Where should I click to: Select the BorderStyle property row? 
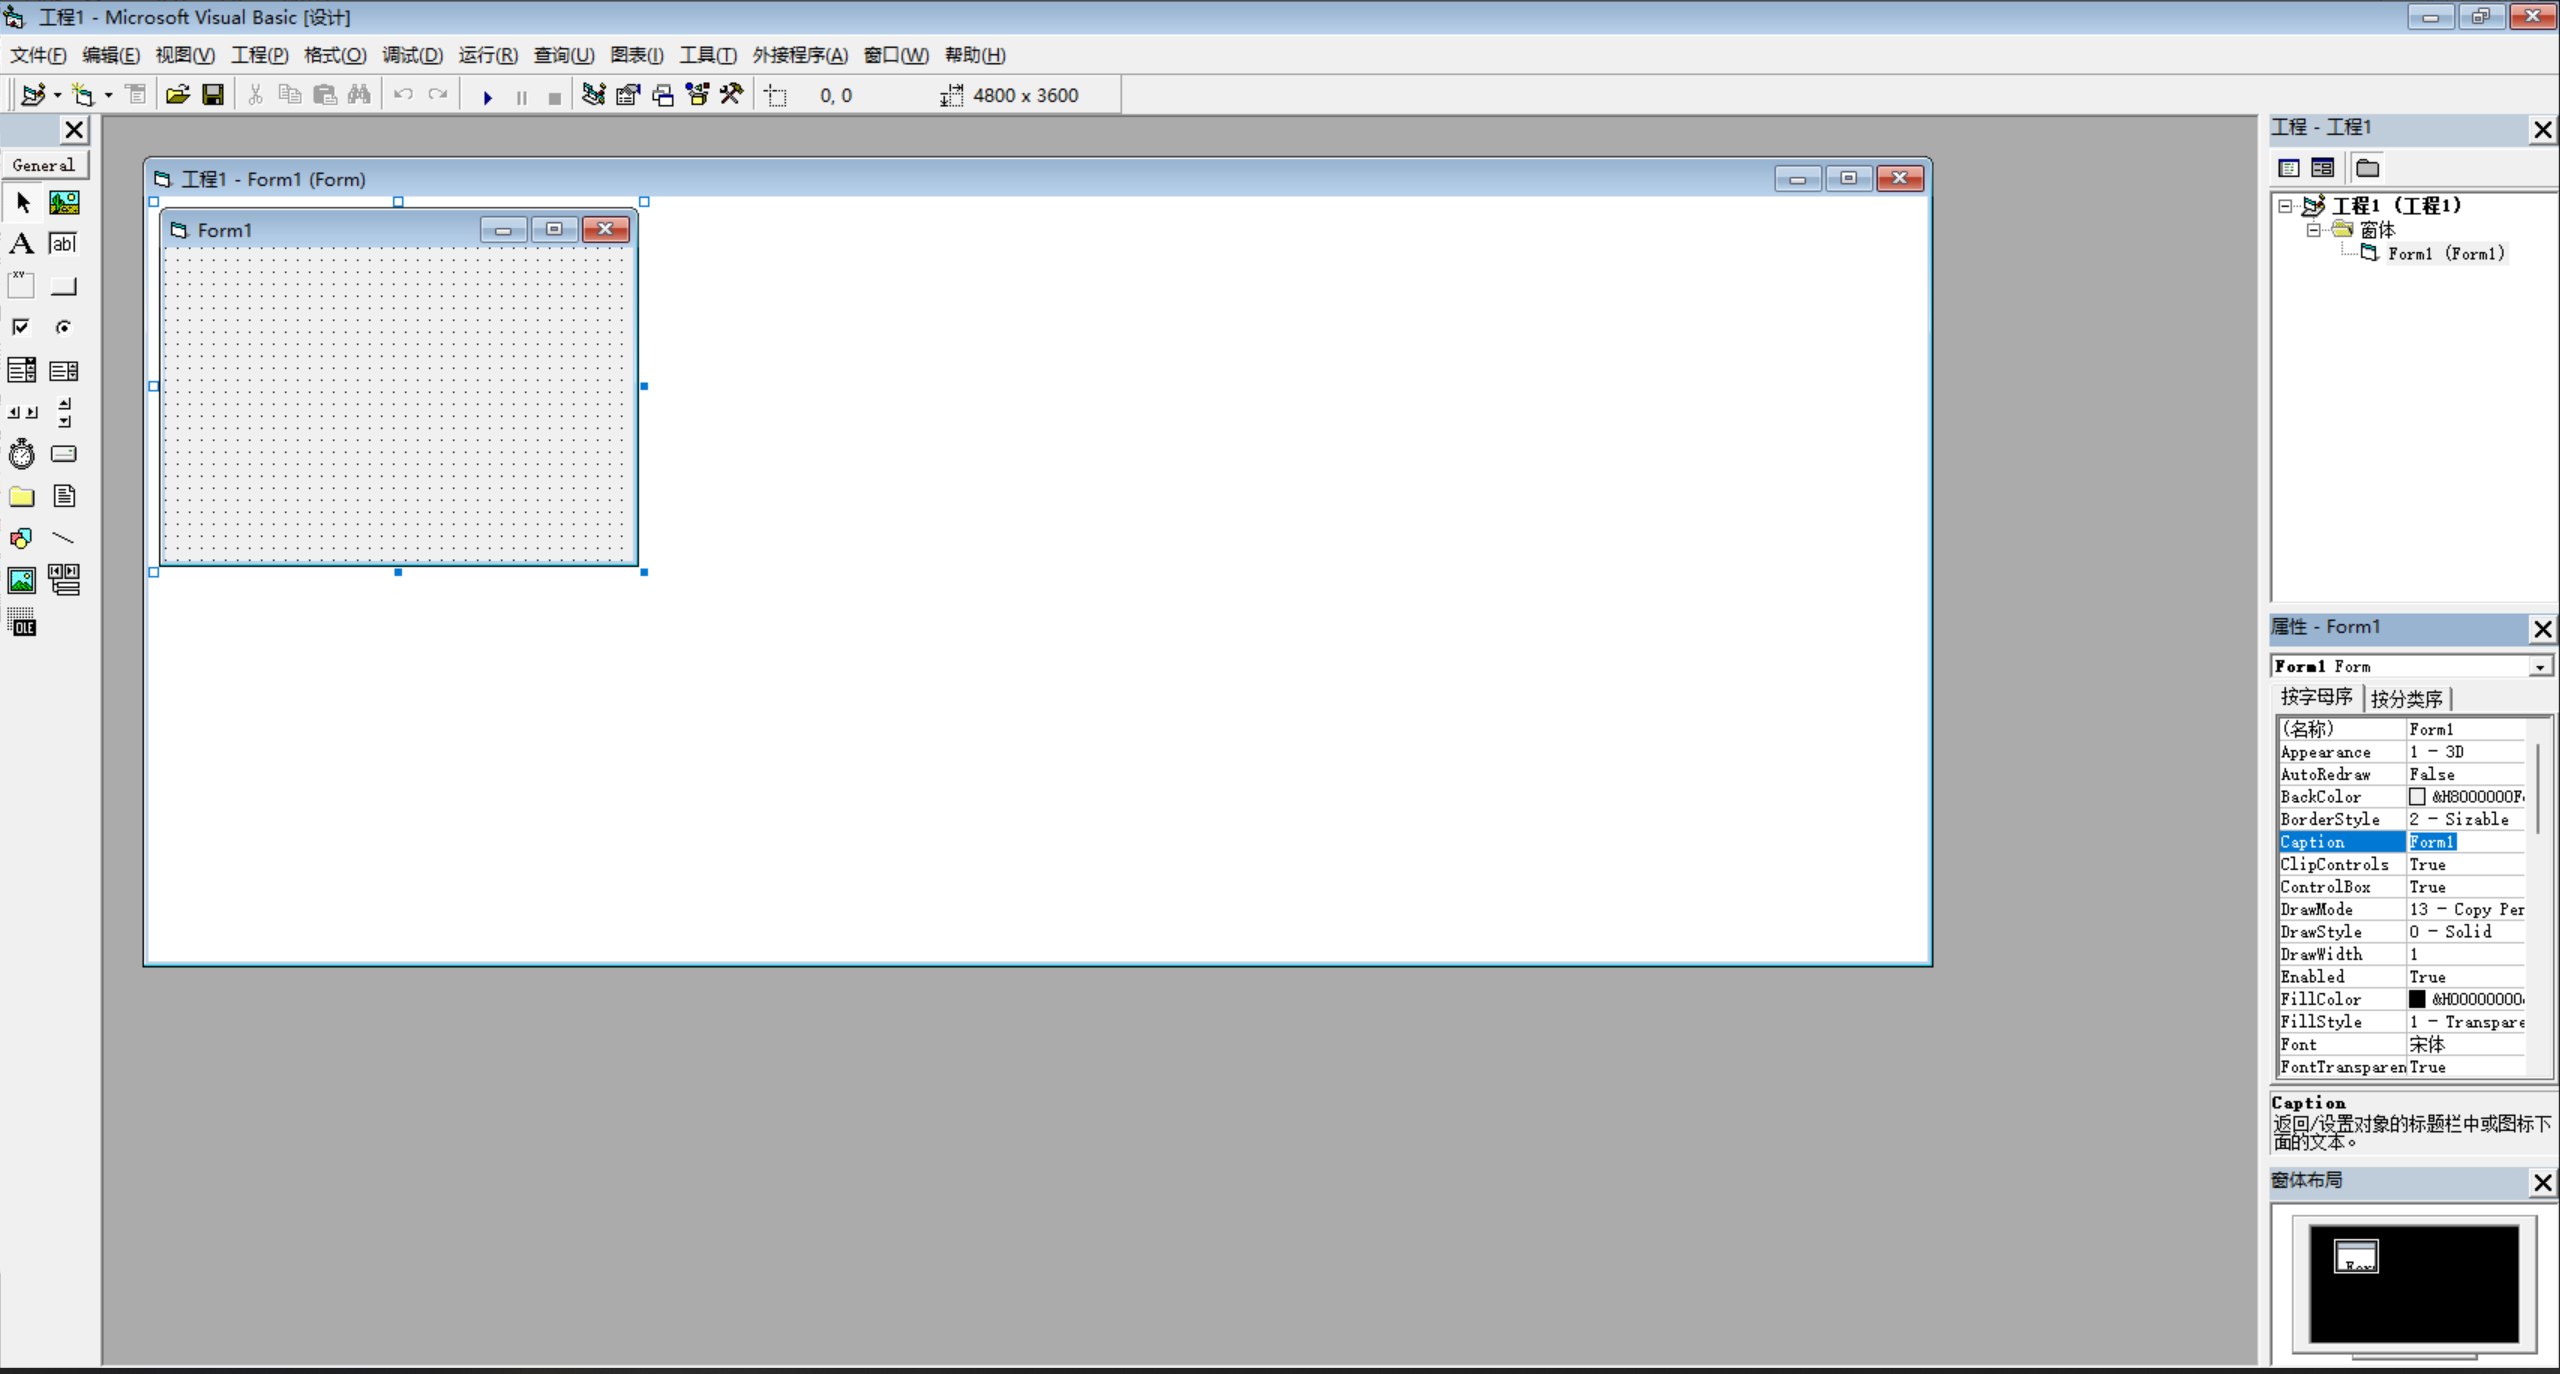coord(2402,820)
